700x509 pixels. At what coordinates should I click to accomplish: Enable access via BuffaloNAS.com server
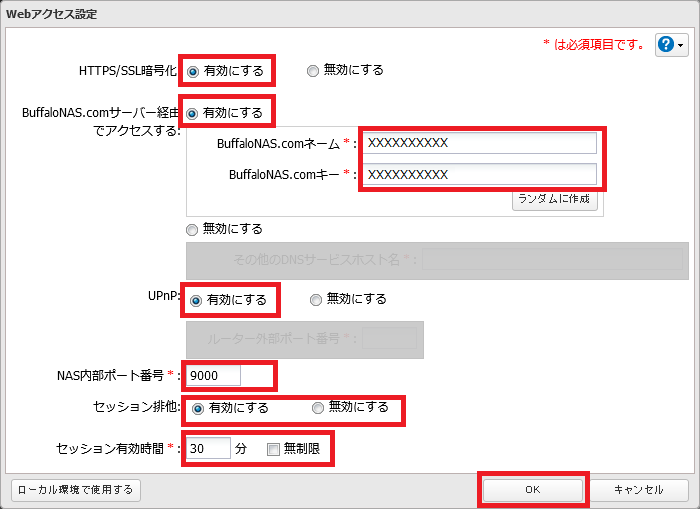click(x=192, y=114)
